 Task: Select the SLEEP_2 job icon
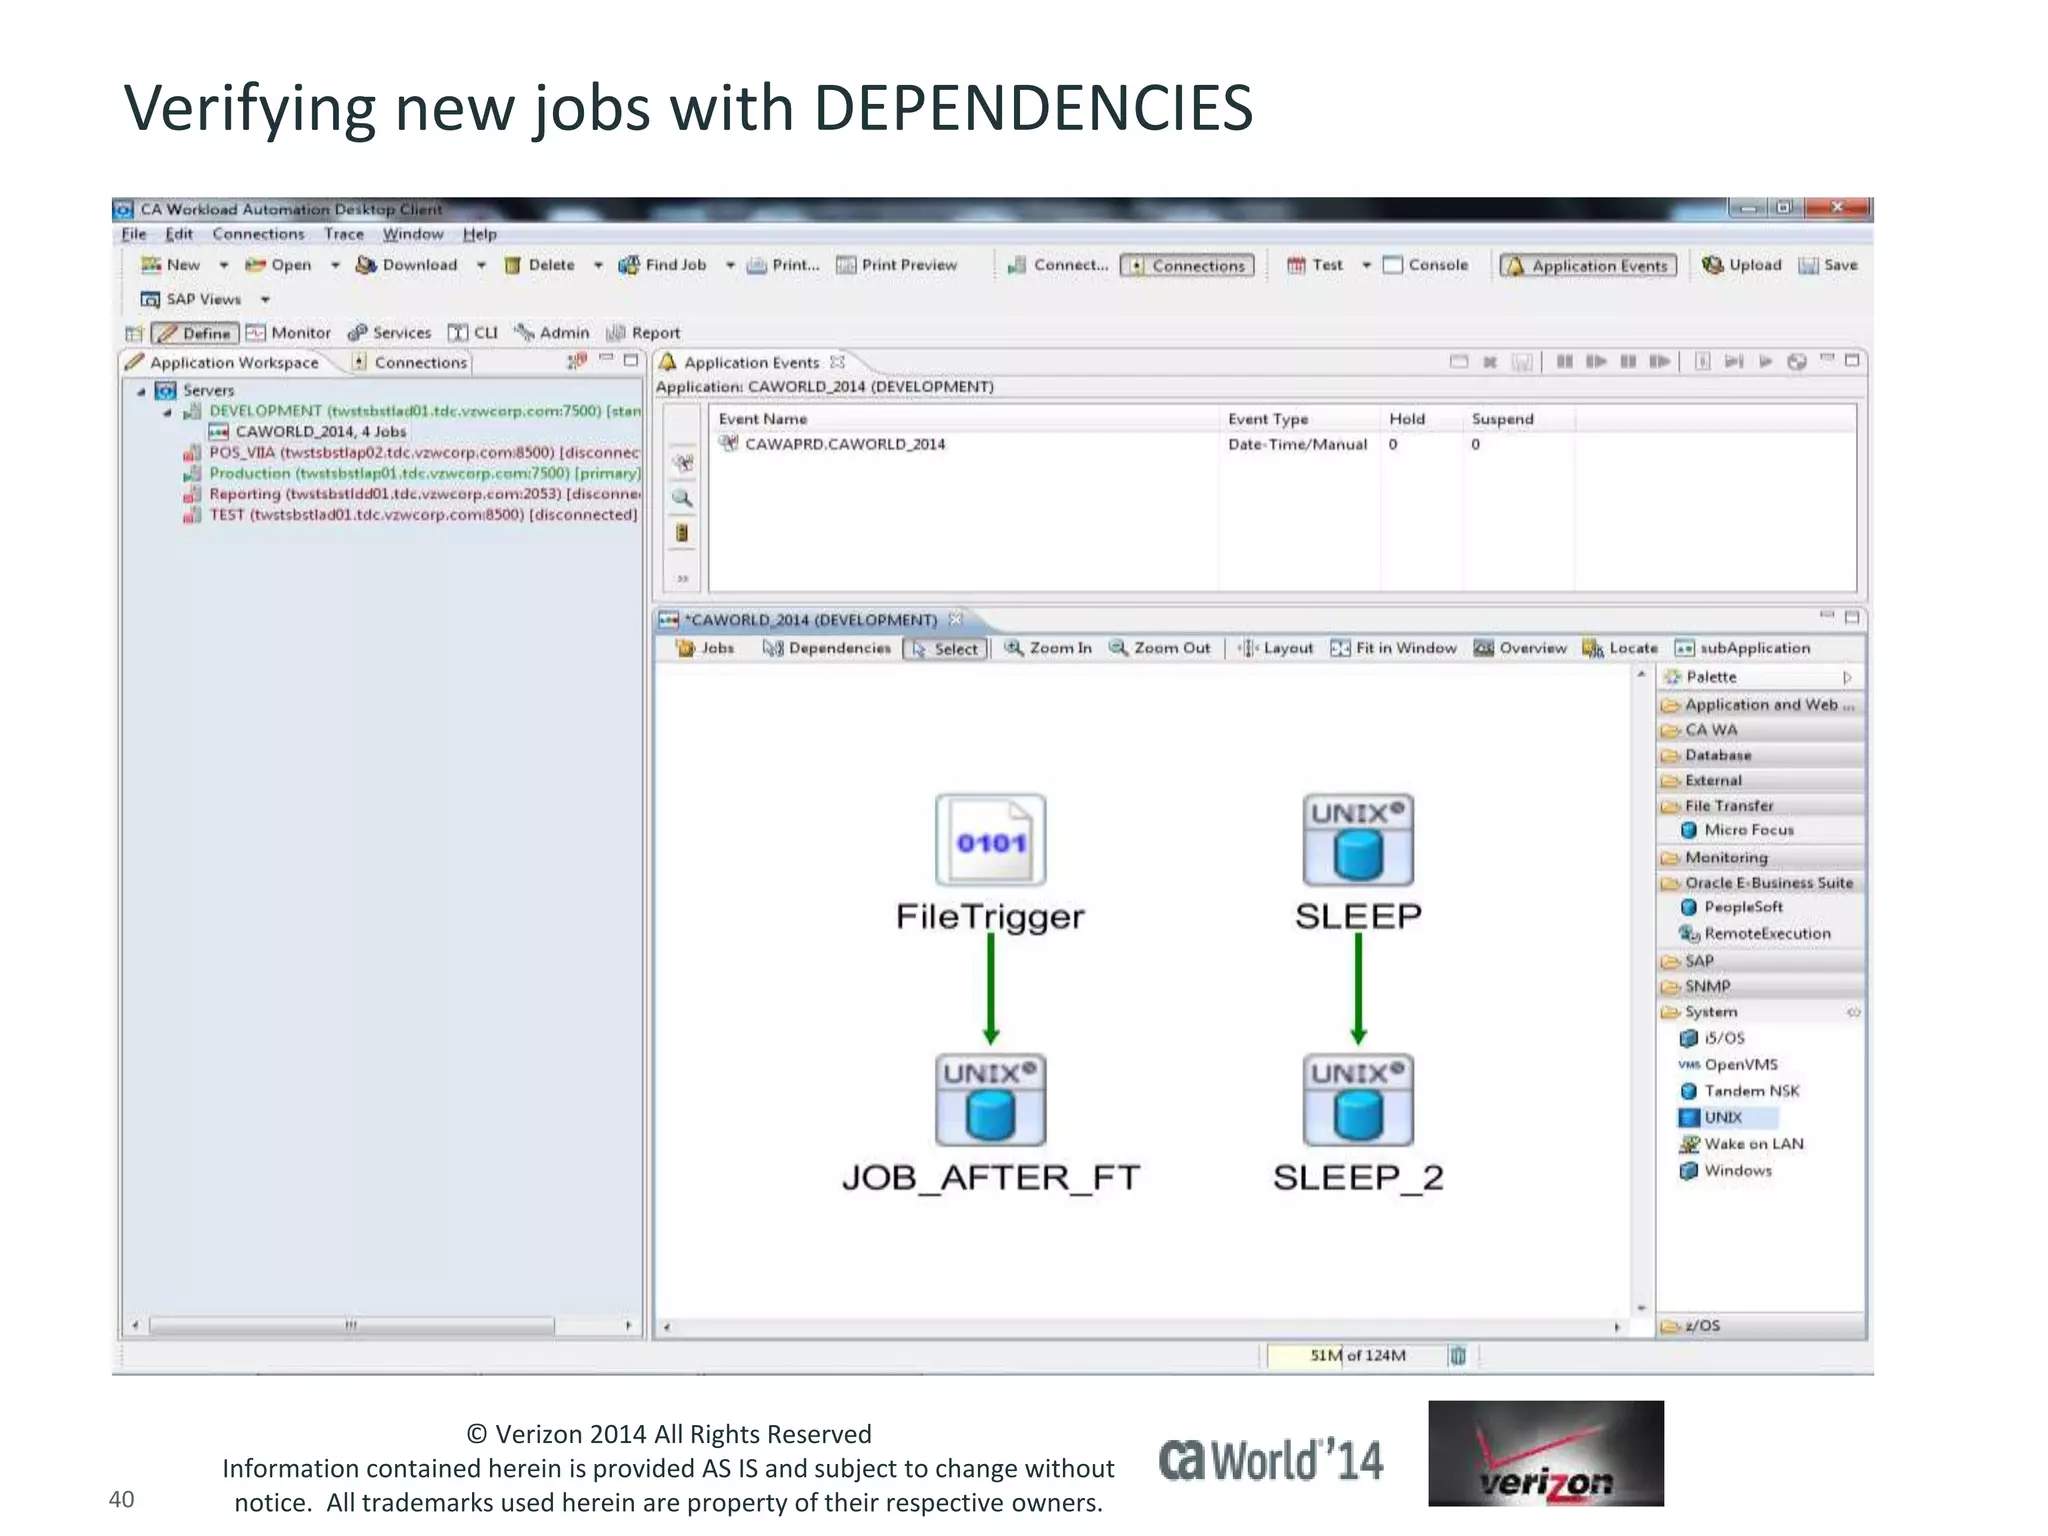[1358, 1100]
